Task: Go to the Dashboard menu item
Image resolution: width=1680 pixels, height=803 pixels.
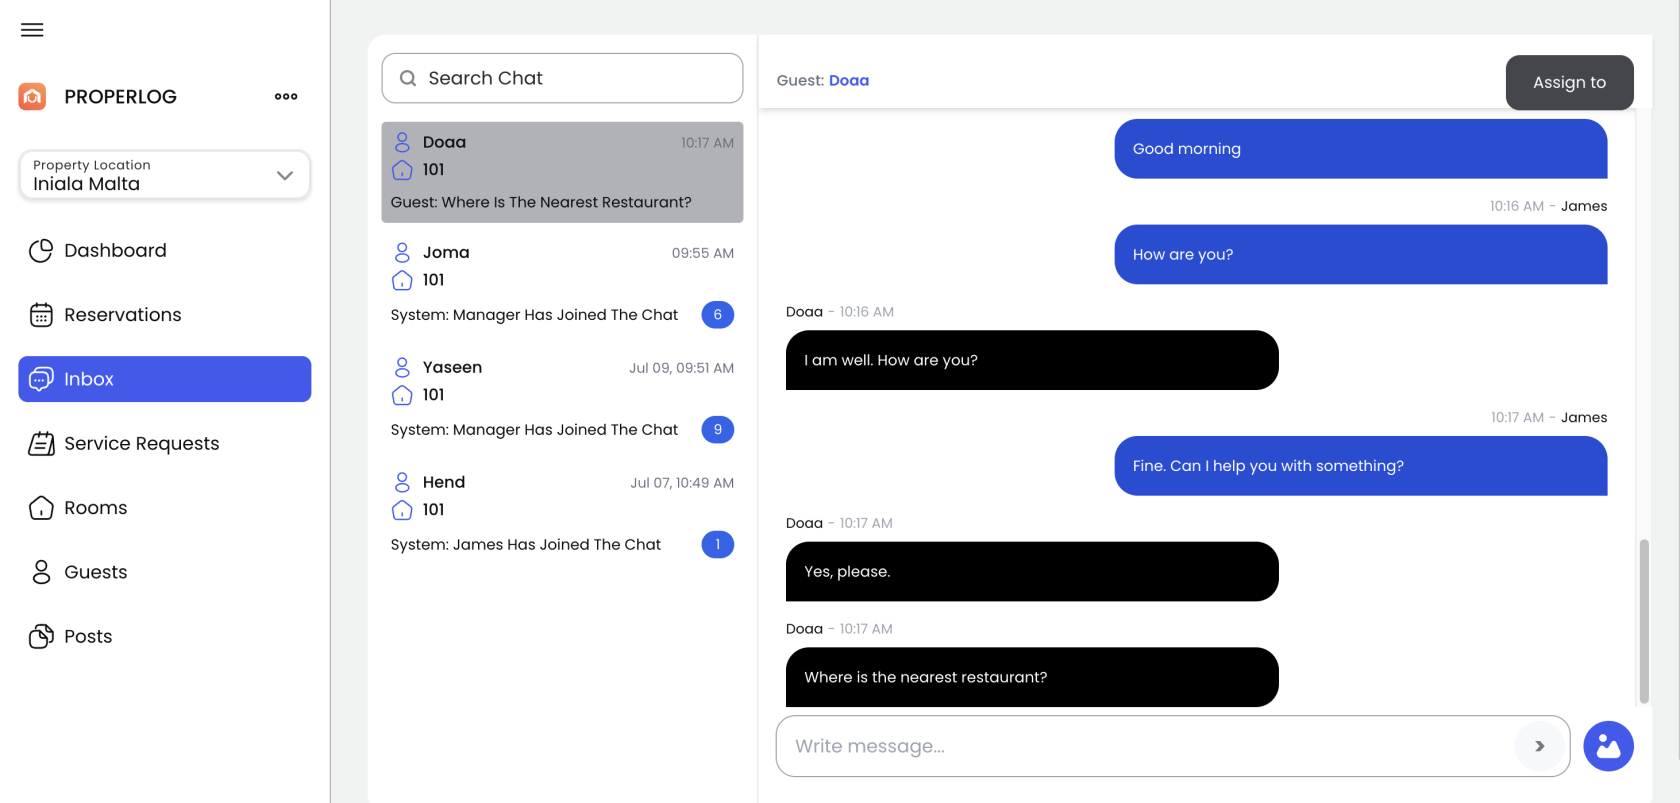Action: coord(115,251)
